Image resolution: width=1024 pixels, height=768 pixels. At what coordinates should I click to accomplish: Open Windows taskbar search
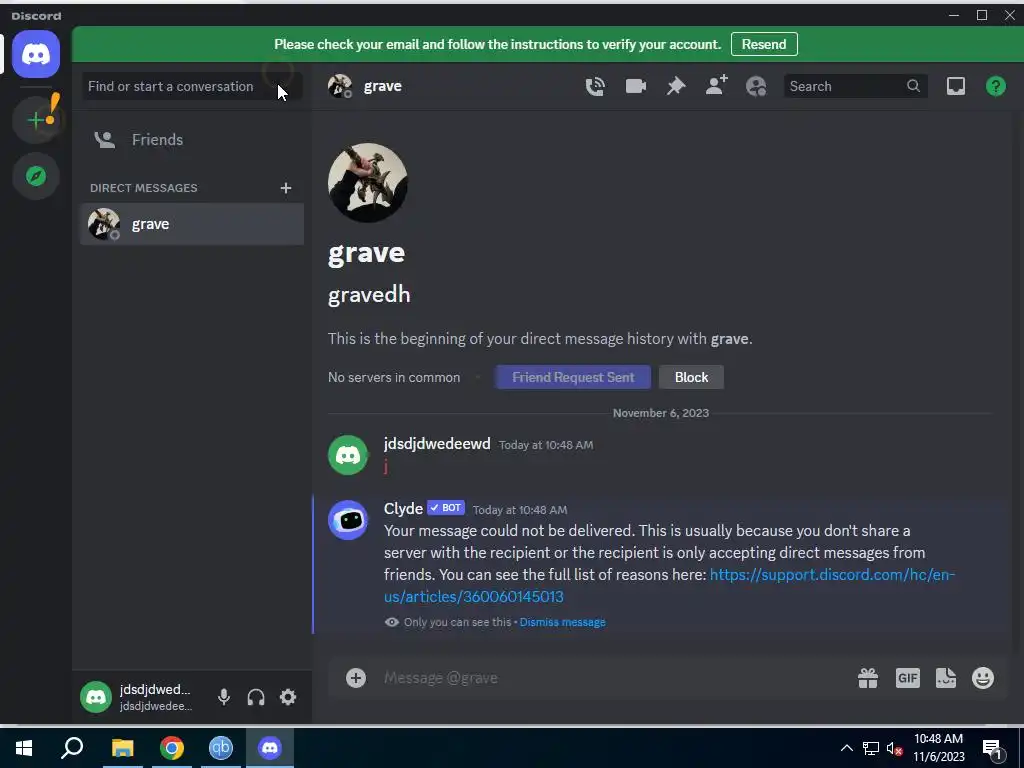click(x=72, y=748)
